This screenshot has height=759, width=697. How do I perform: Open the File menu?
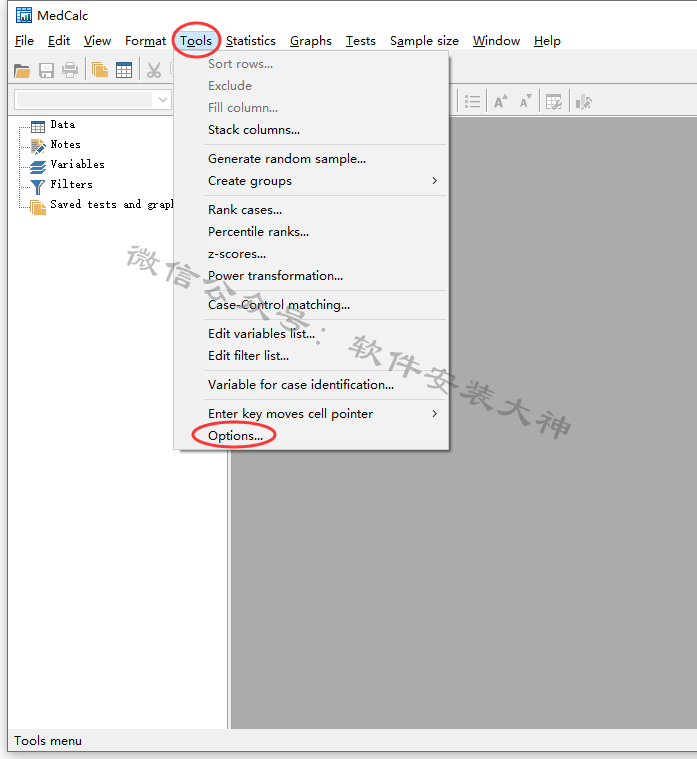click(x=24, y=41)
